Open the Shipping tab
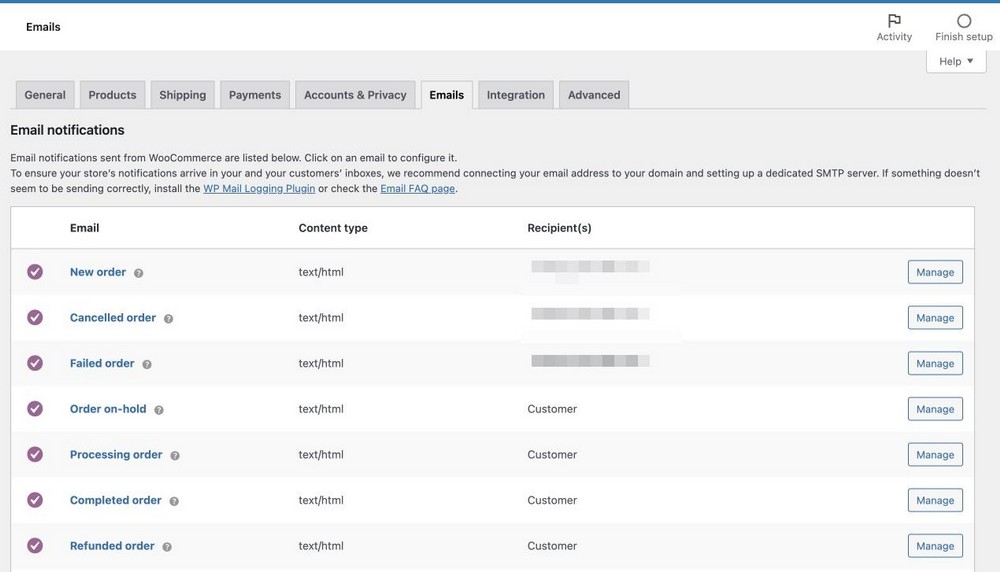The height and width of the screenshot is (572, 1000). [182, 95]
